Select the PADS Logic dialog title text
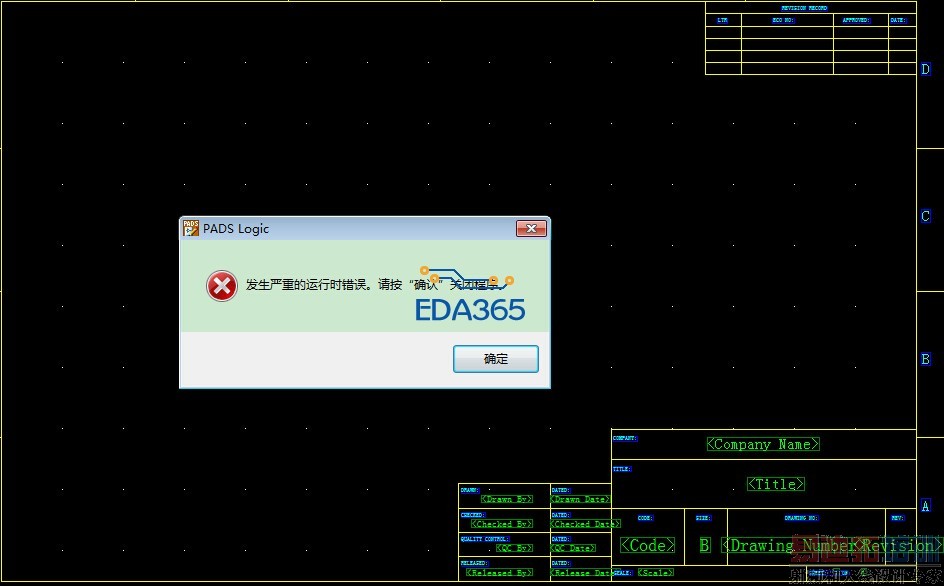944x586 pixels. [235, 229]
